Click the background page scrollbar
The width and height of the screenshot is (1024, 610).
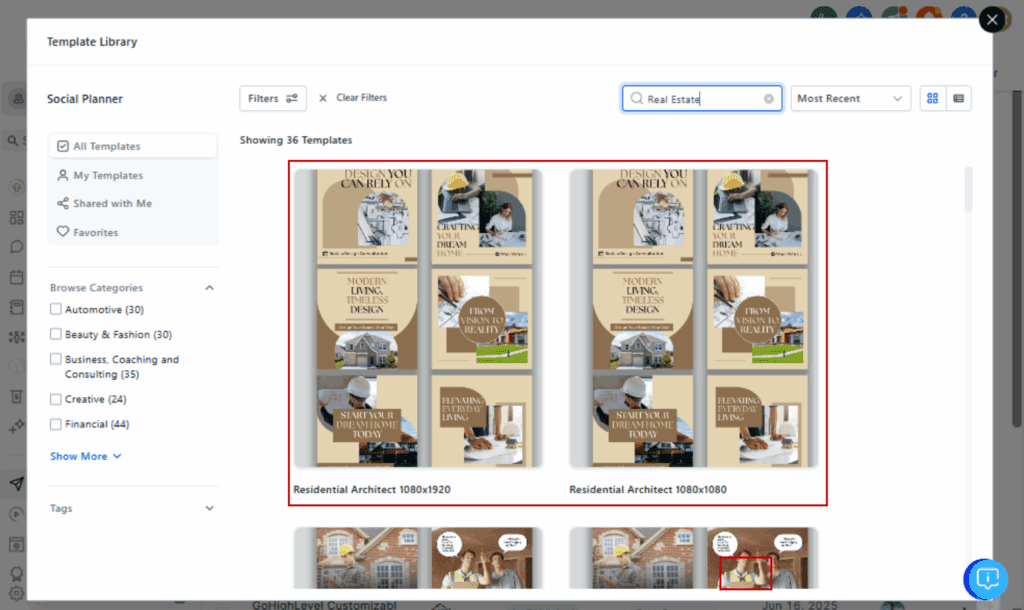[x=1017, y=258]
